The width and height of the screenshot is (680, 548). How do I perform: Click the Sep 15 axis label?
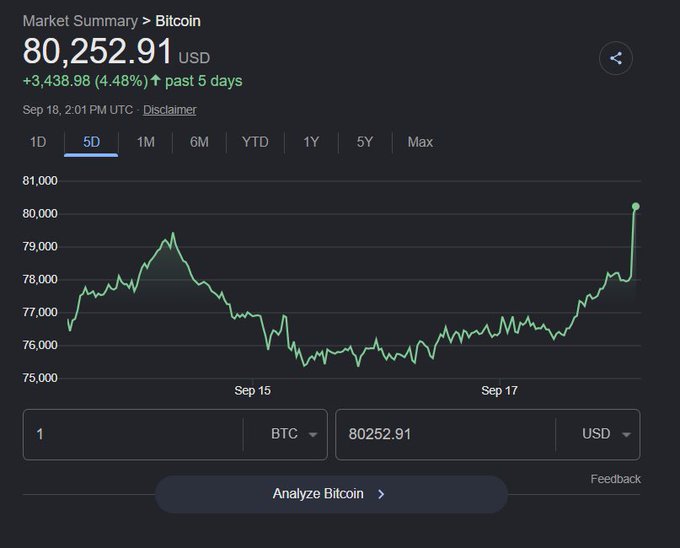pos(252,391)
